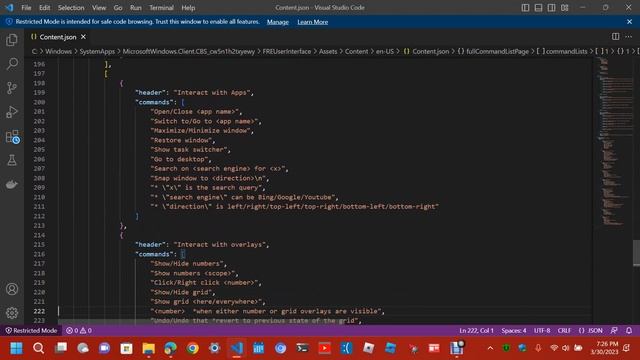Expand the SystemApps breadcrumb
Image resolution: width=640 pixels, height=360 pixels.
[97, 51]
